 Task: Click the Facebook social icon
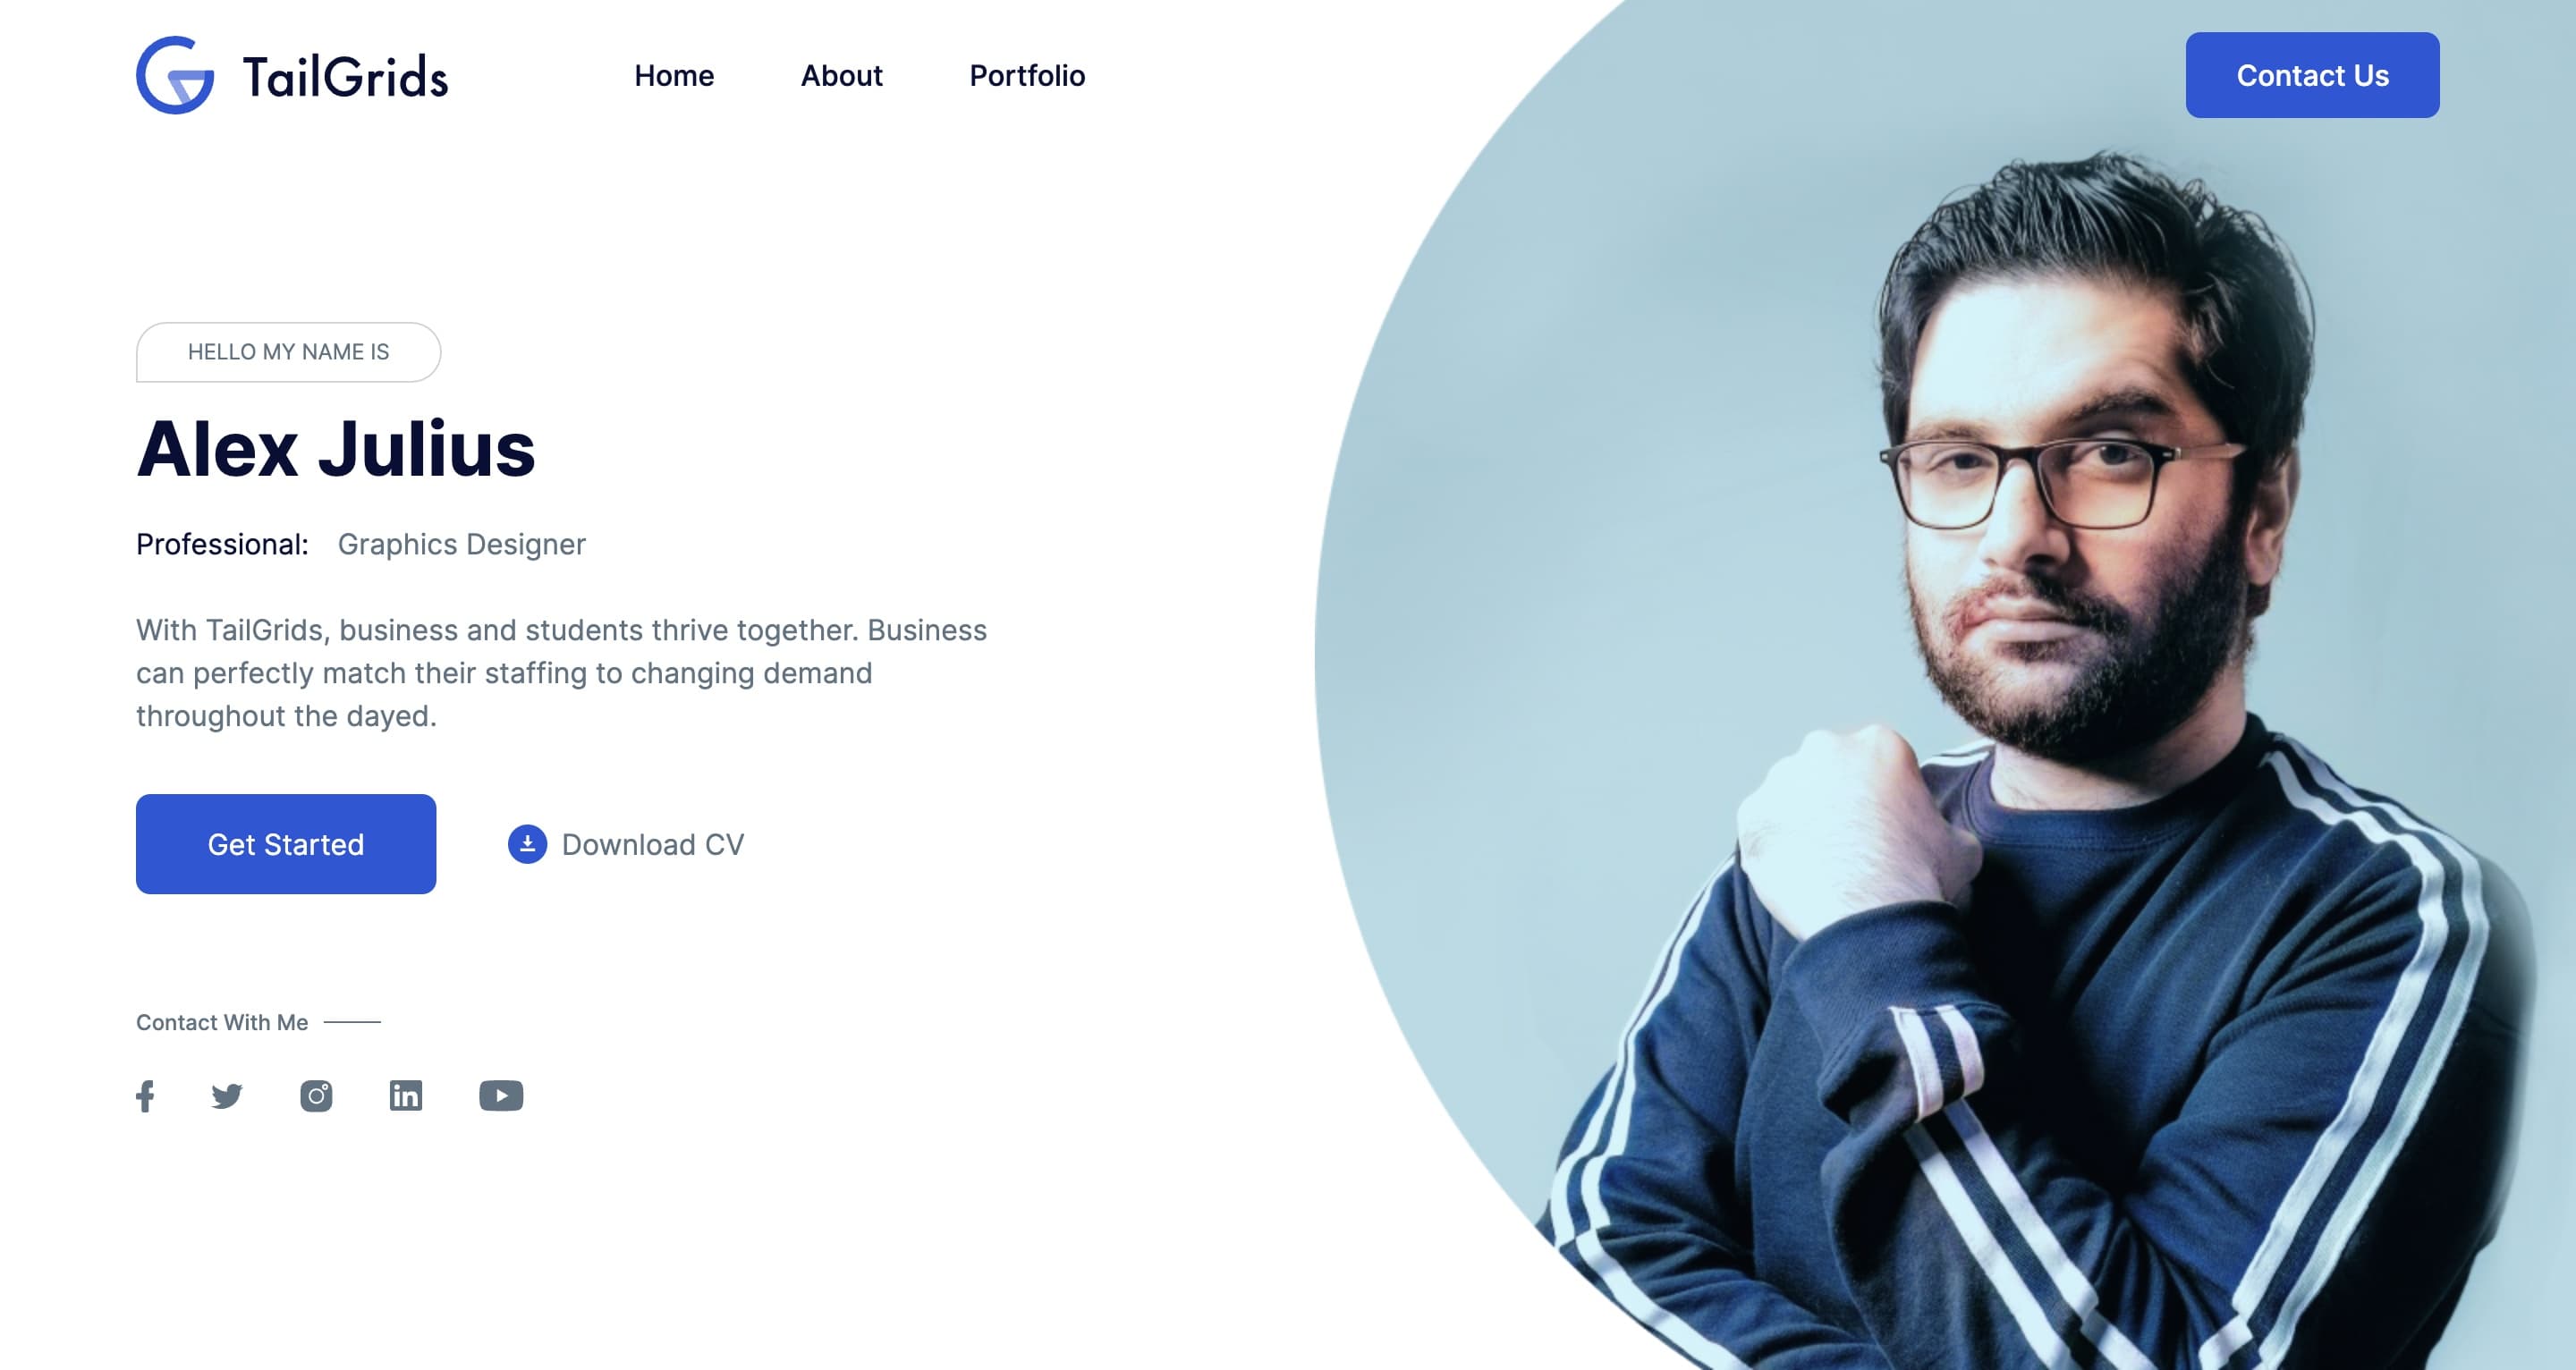(145, 1095)
